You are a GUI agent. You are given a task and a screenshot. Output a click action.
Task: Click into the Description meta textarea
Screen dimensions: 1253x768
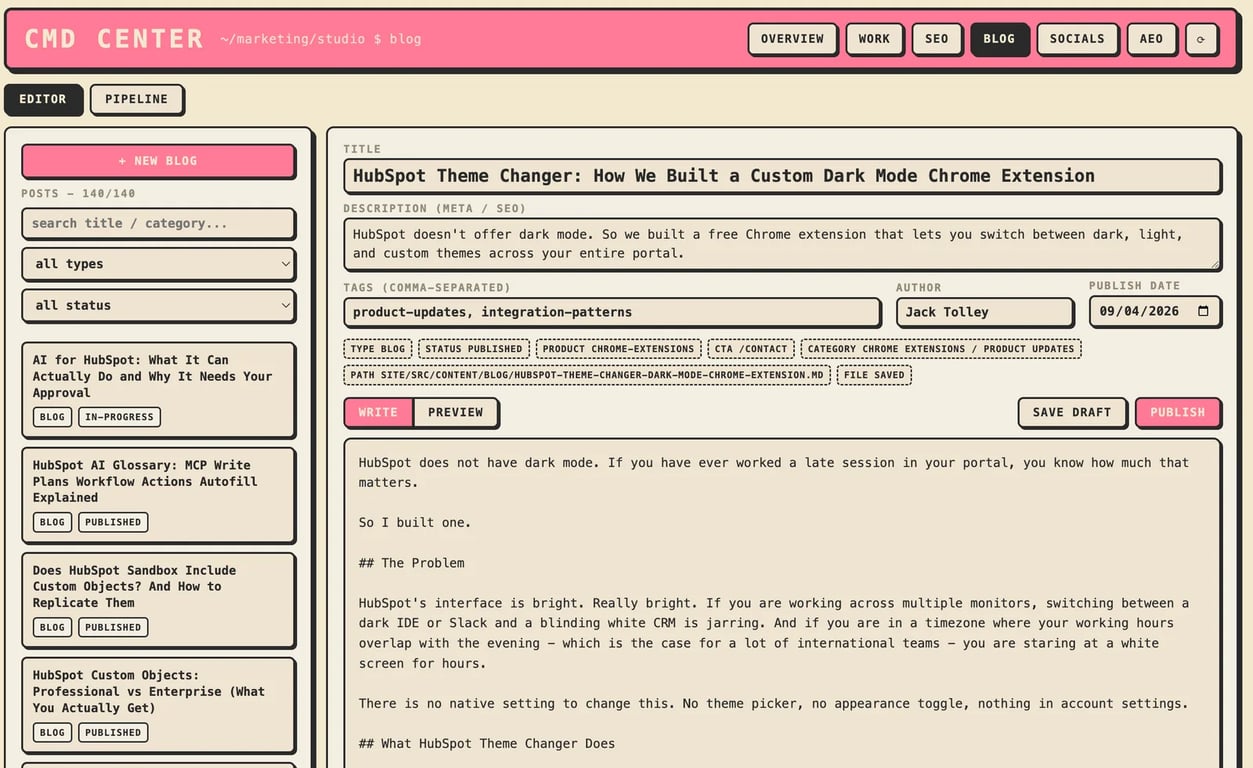[x=782, y=244]
